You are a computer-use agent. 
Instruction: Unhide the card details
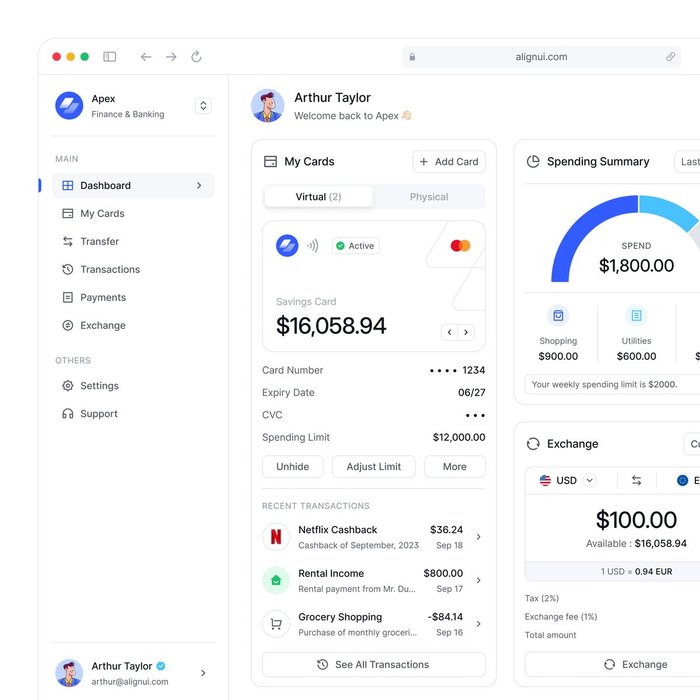click(x=293, y=467)
